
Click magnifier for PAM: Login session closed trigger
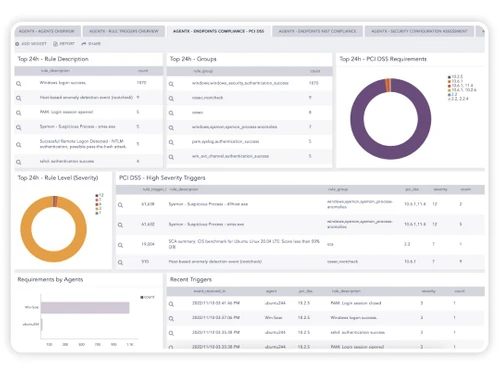tap(171, 304)
